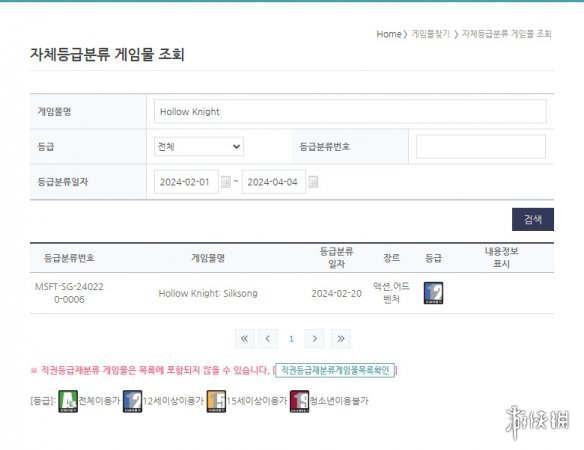584x450 pixels.
Task: Focus the empty 등급분류번호 input field
Action: coord(480,146)
